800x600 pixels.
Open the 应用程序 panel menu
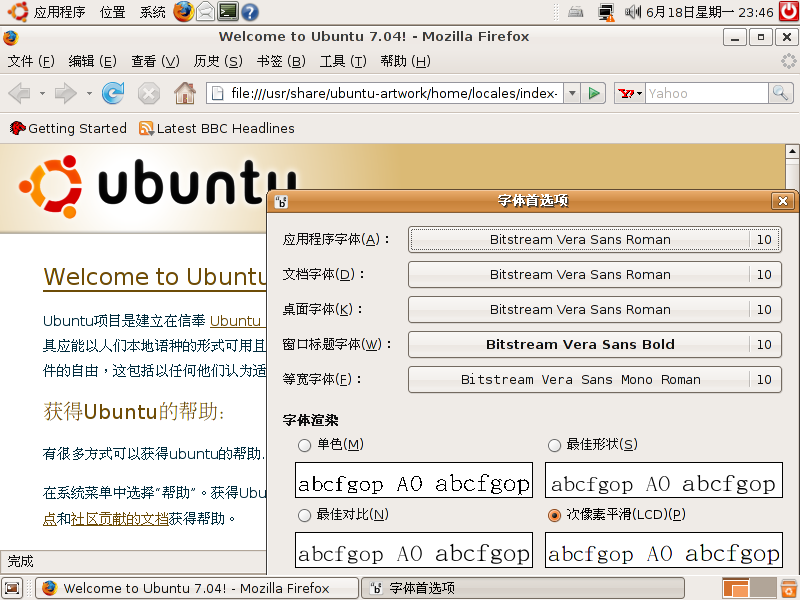point(59,12)
